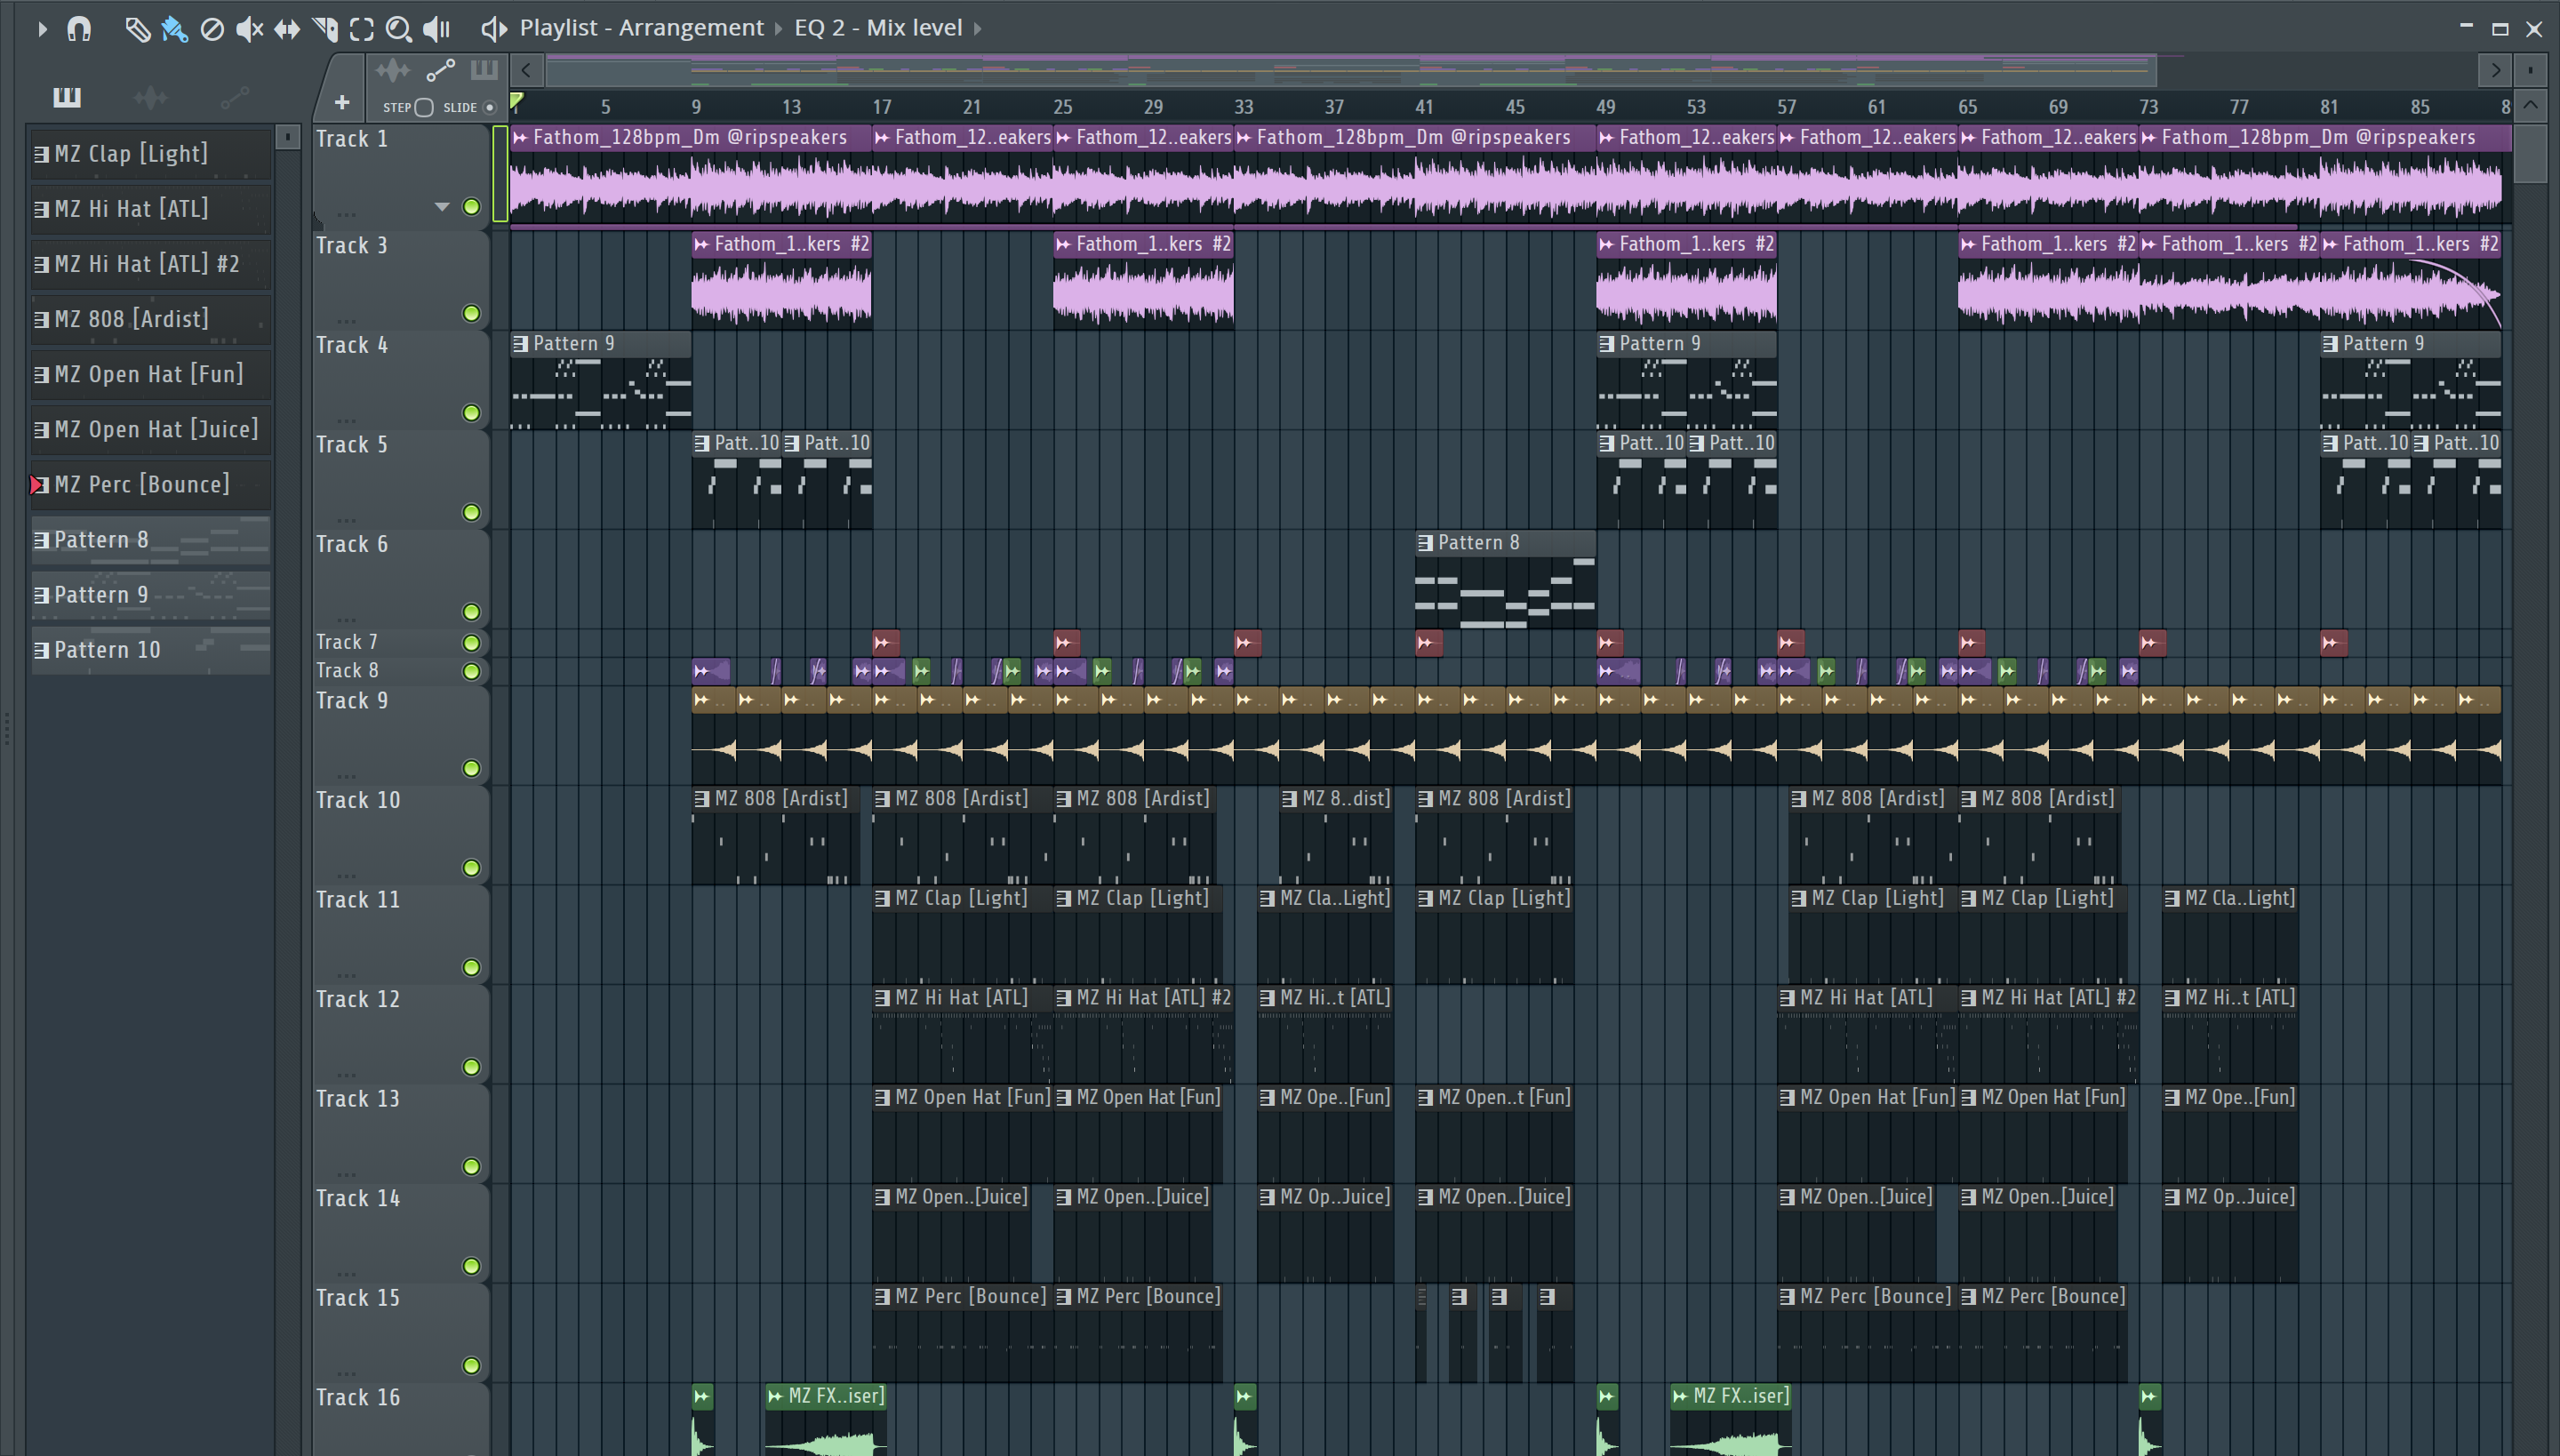Click the green playhead marker at bar 1
Screen dimensions: 2560x1456
(x=516, y=100)
